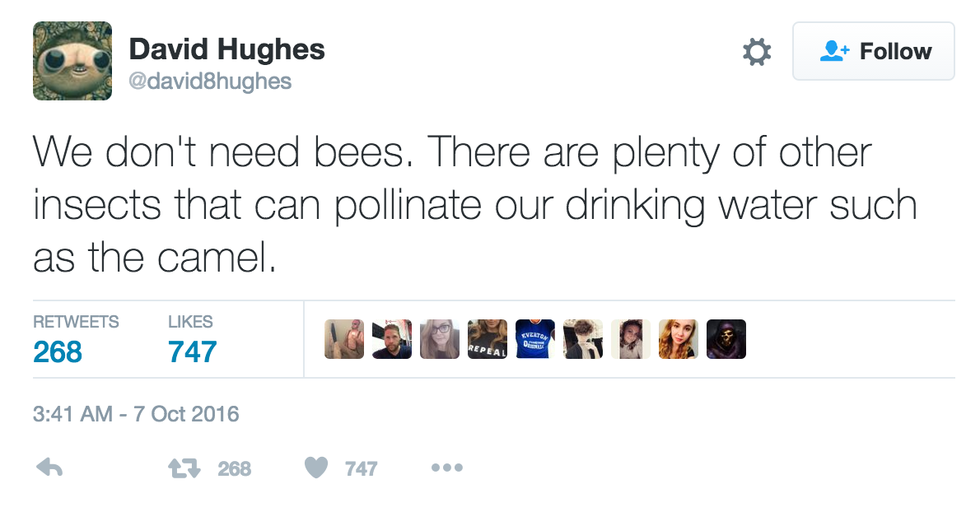This screenshot has width=980, height=512.
Task: View the 268 retweets list
Action: coord(58,351)
